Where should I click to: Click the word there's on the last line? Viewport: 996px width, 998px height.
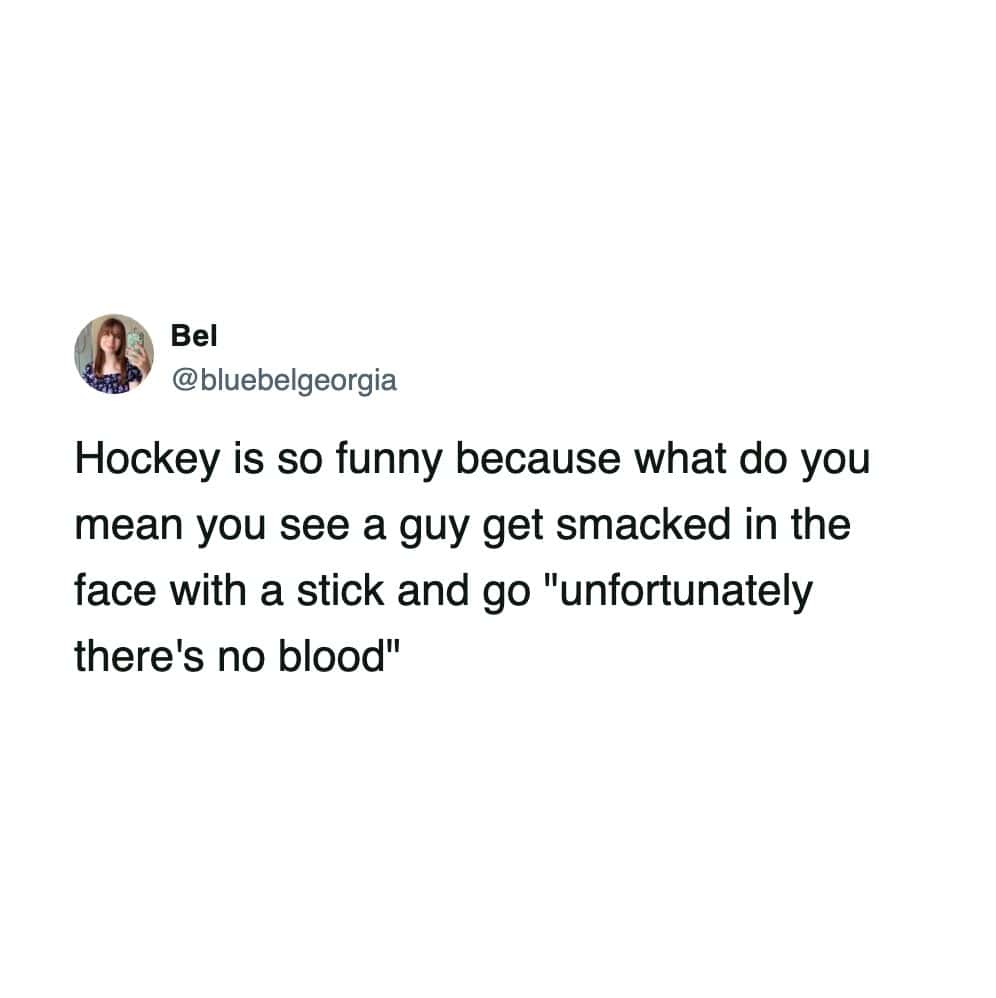(139, 656)
